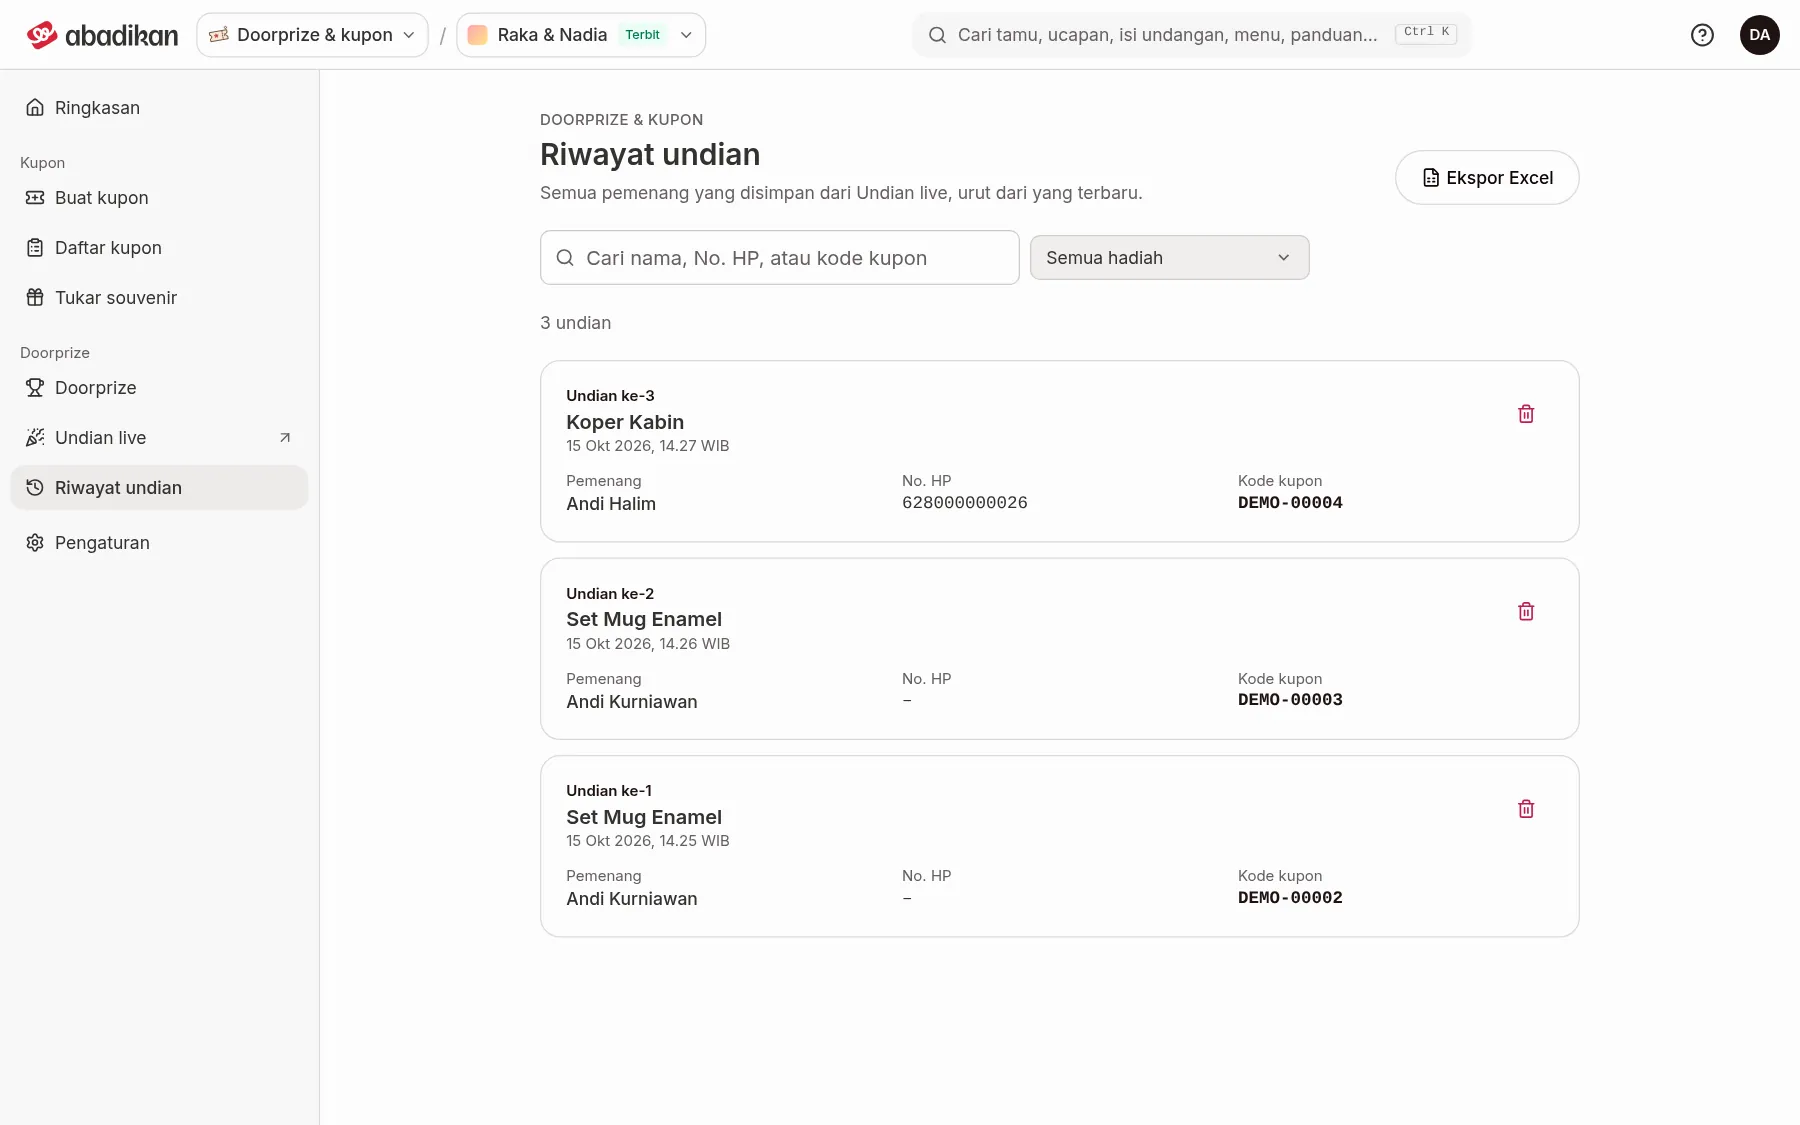Click the global Cari tamu search bar
The height and width of the screenshot is (1125, 1800).
click(x=1191, y=35)
